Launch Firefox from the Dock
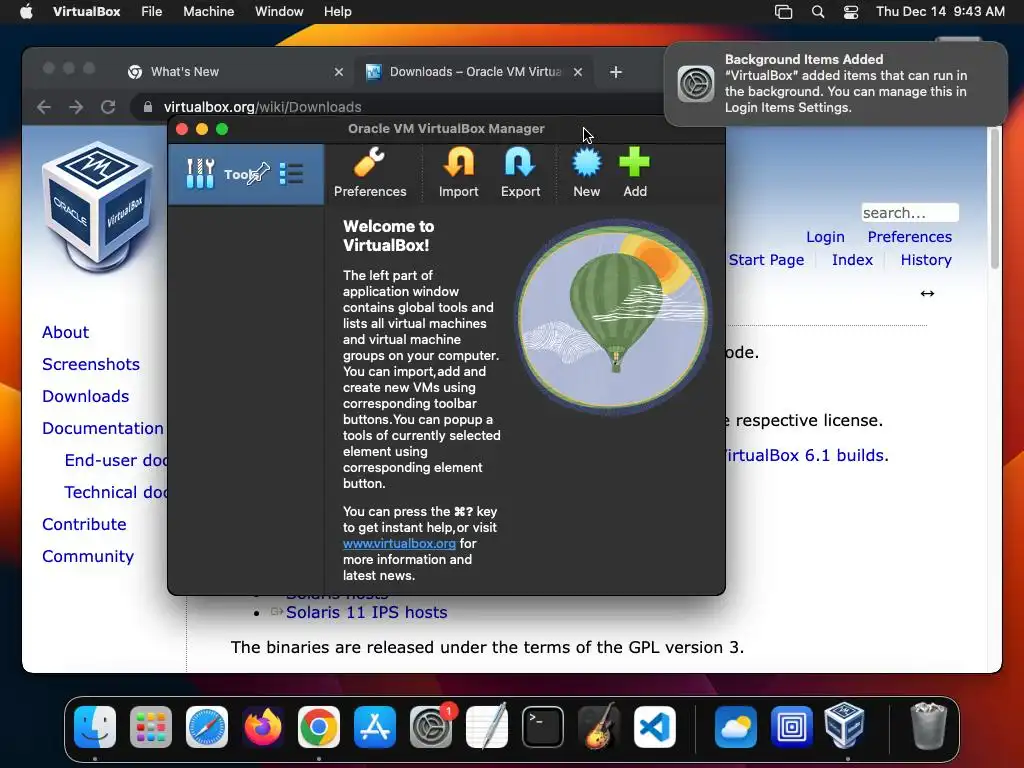 (263, 727)
